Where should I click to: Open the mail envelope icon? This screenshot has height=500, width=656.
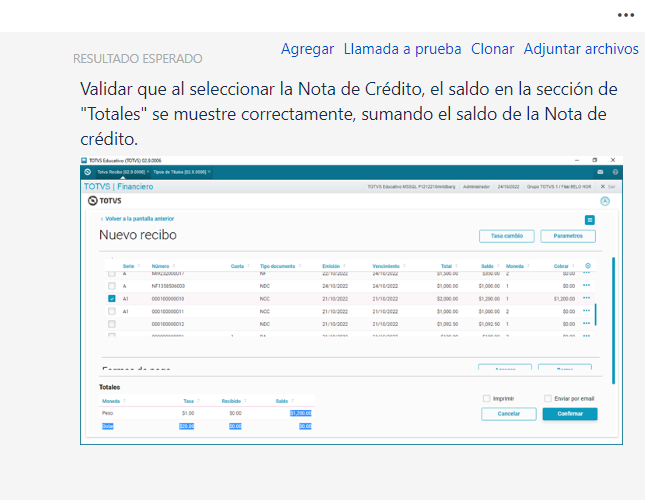[600, 172]
